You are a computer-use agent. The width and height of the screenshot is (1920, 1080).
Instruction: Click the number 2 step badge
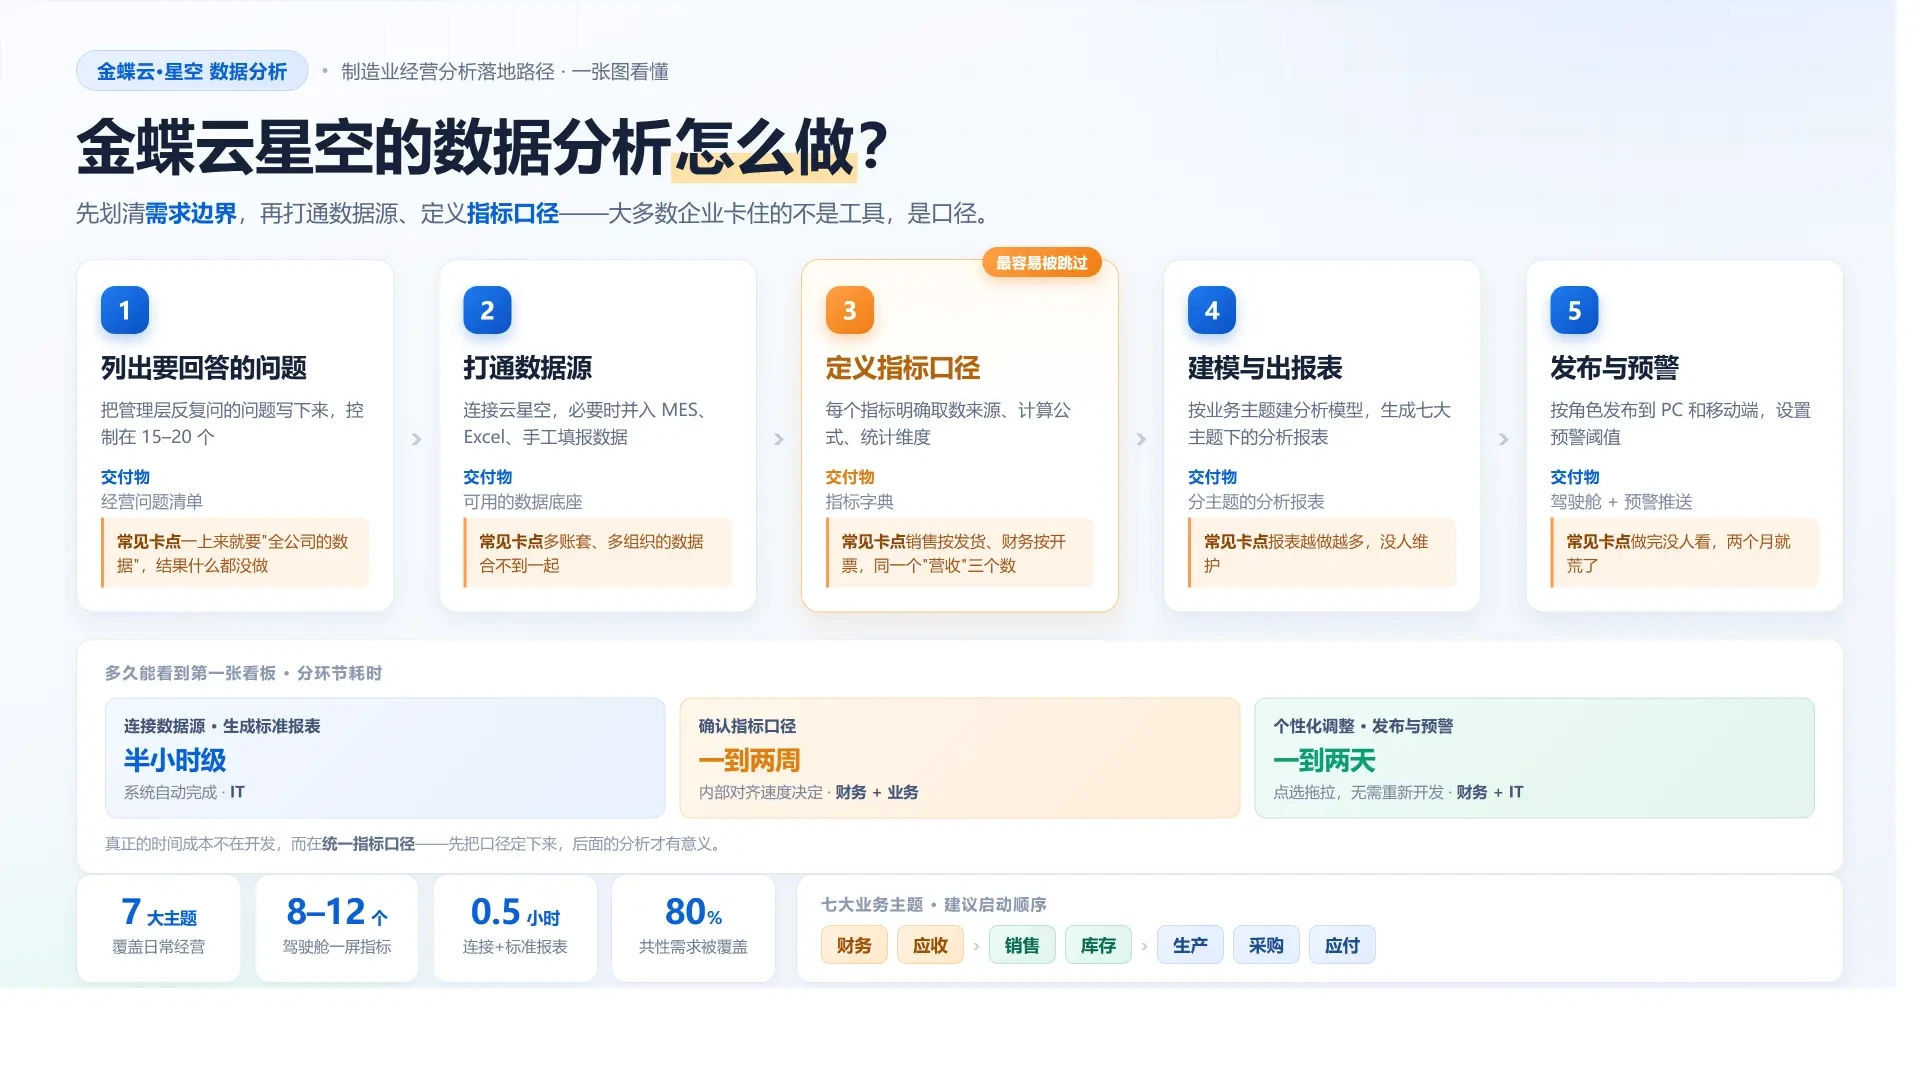click(487, 310)
